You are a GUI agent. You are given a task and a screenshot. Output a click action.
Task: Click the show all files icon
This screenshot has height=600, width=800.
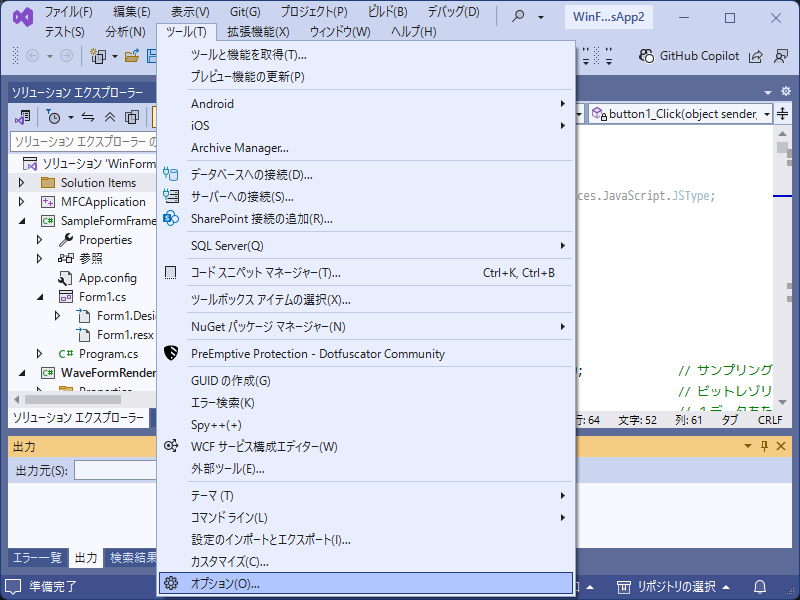(132, 117)
